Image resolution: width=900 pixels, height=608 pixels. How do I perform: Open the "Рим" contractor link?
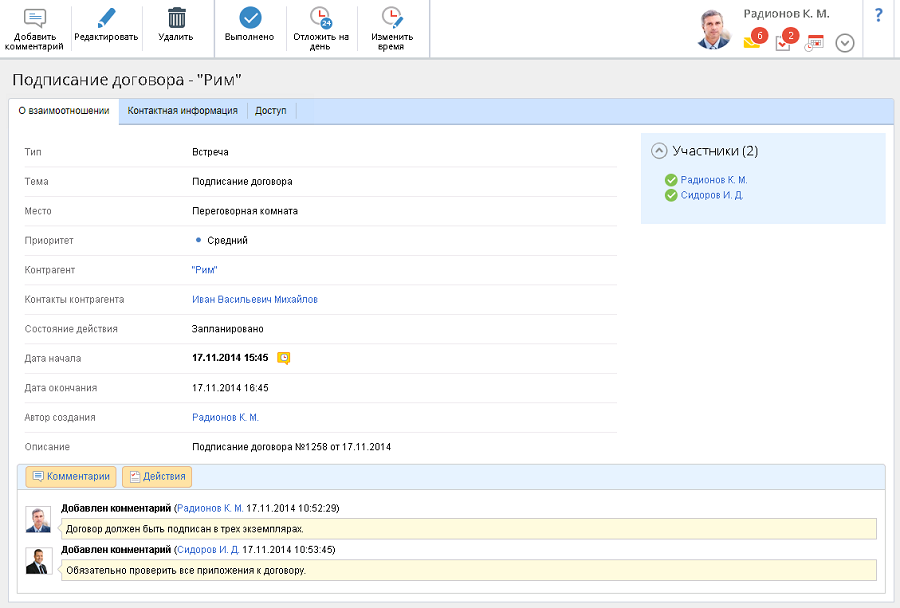click(x=204, y=270)
